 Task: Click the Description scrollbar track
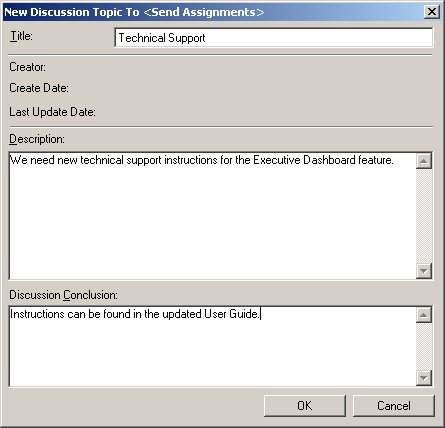click(424, 216)
